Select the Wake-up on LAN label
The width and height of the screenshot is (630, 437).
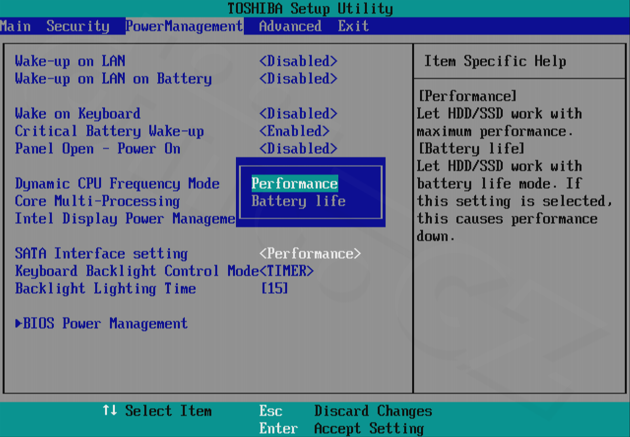(x=70, y=61)
